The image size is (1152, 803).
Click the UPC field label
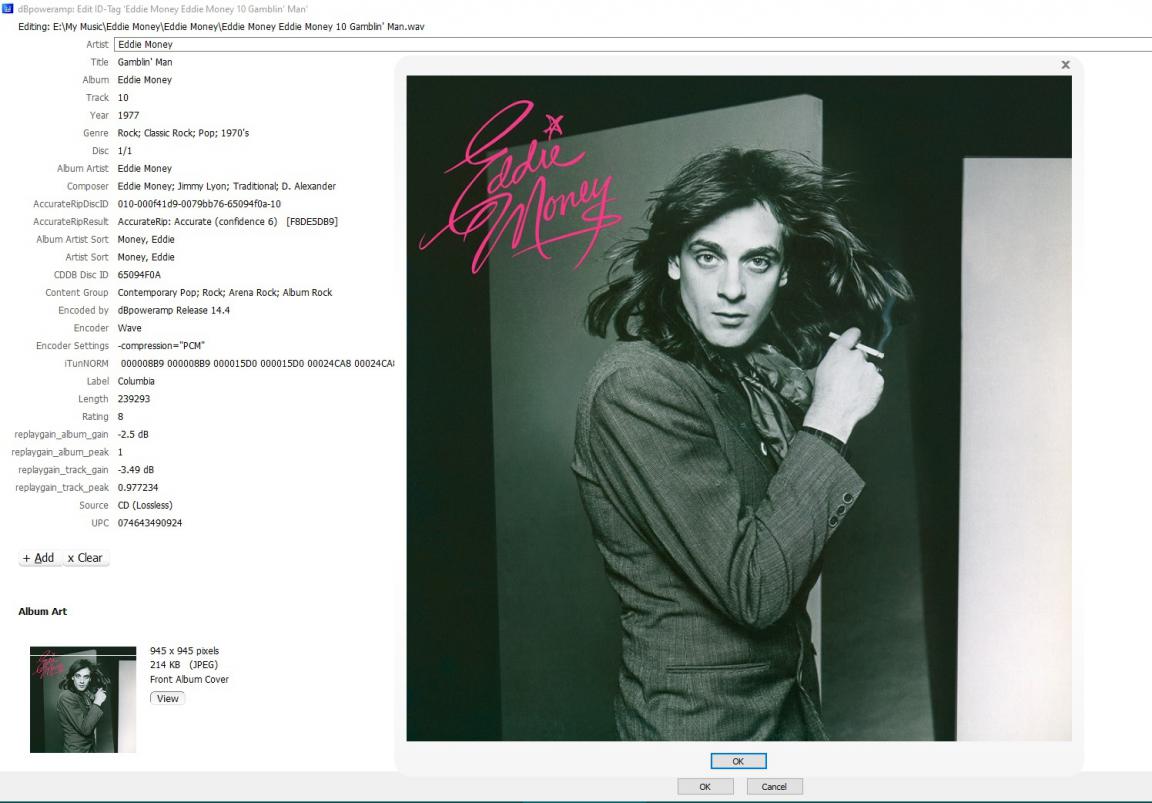pos(100,522)
